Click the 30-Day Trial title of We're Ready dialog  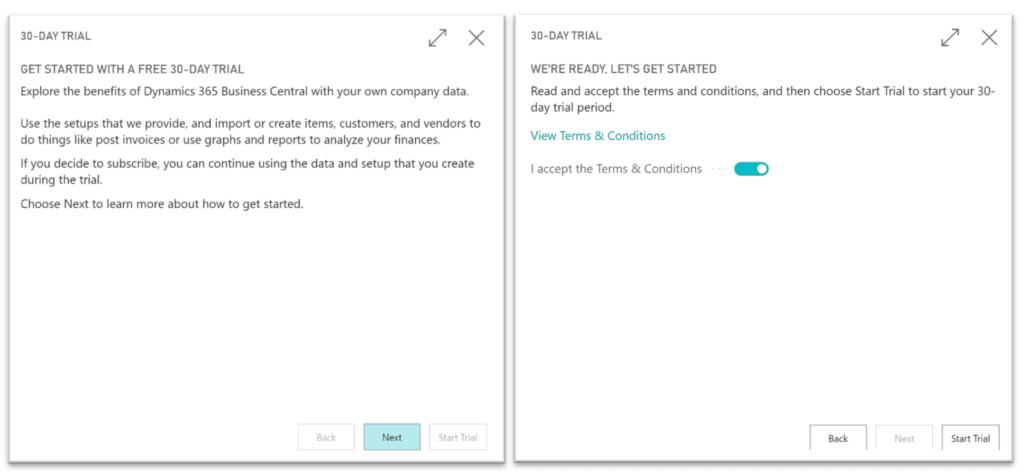(566, 37)
